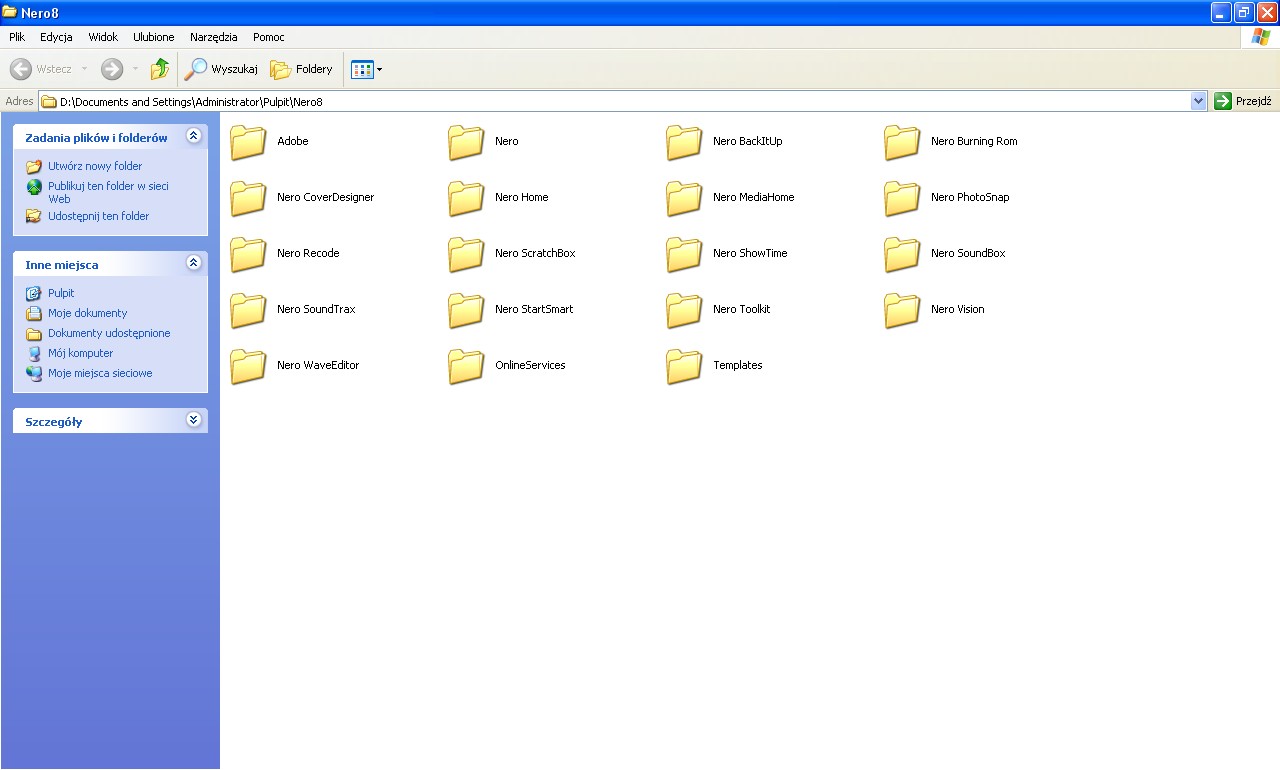
Task: Open the Nero CoverDesigner folder
Action: (x=327, y=197)
